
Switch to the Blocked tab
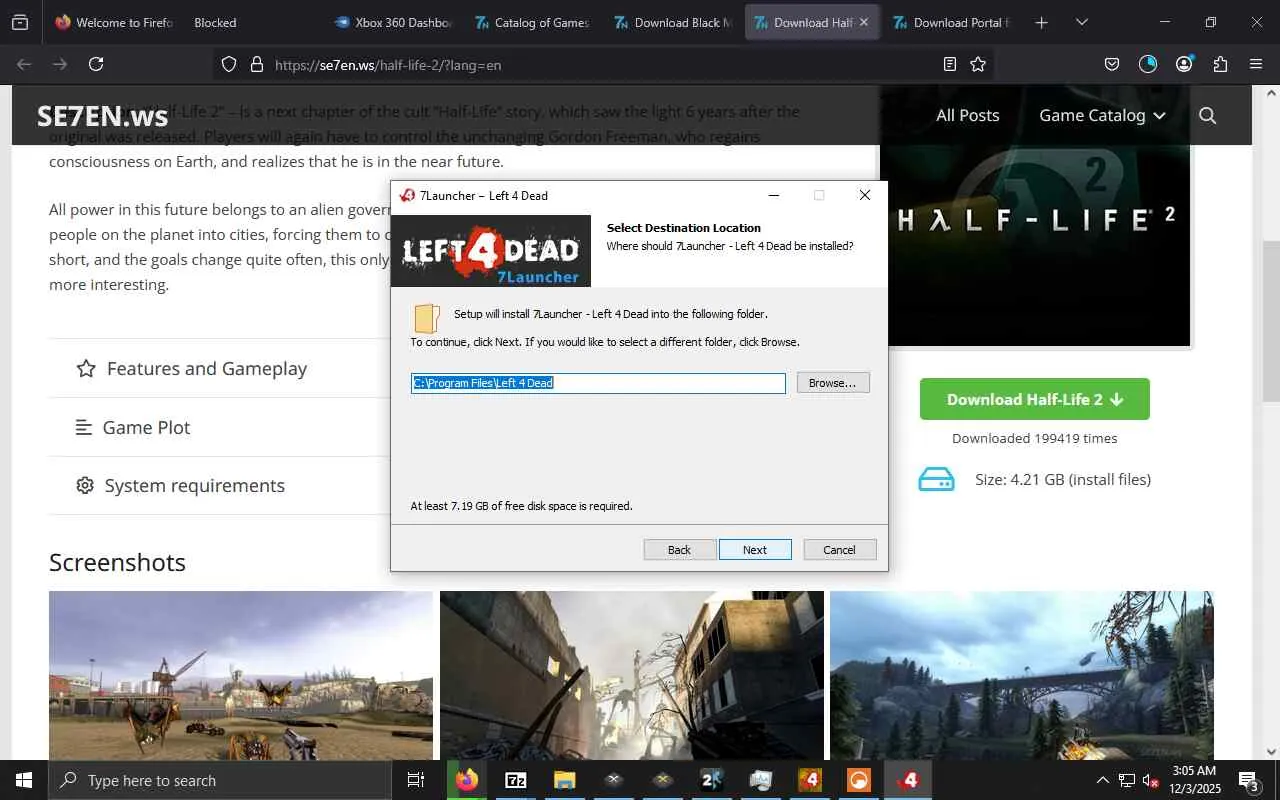coord(250,22)
